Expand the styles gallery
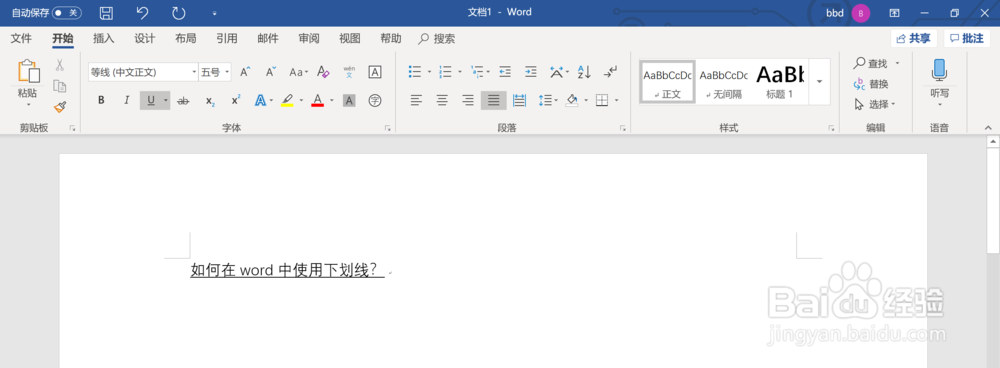The width and height of the screenshot is (1000, 368). click(819, 82)
